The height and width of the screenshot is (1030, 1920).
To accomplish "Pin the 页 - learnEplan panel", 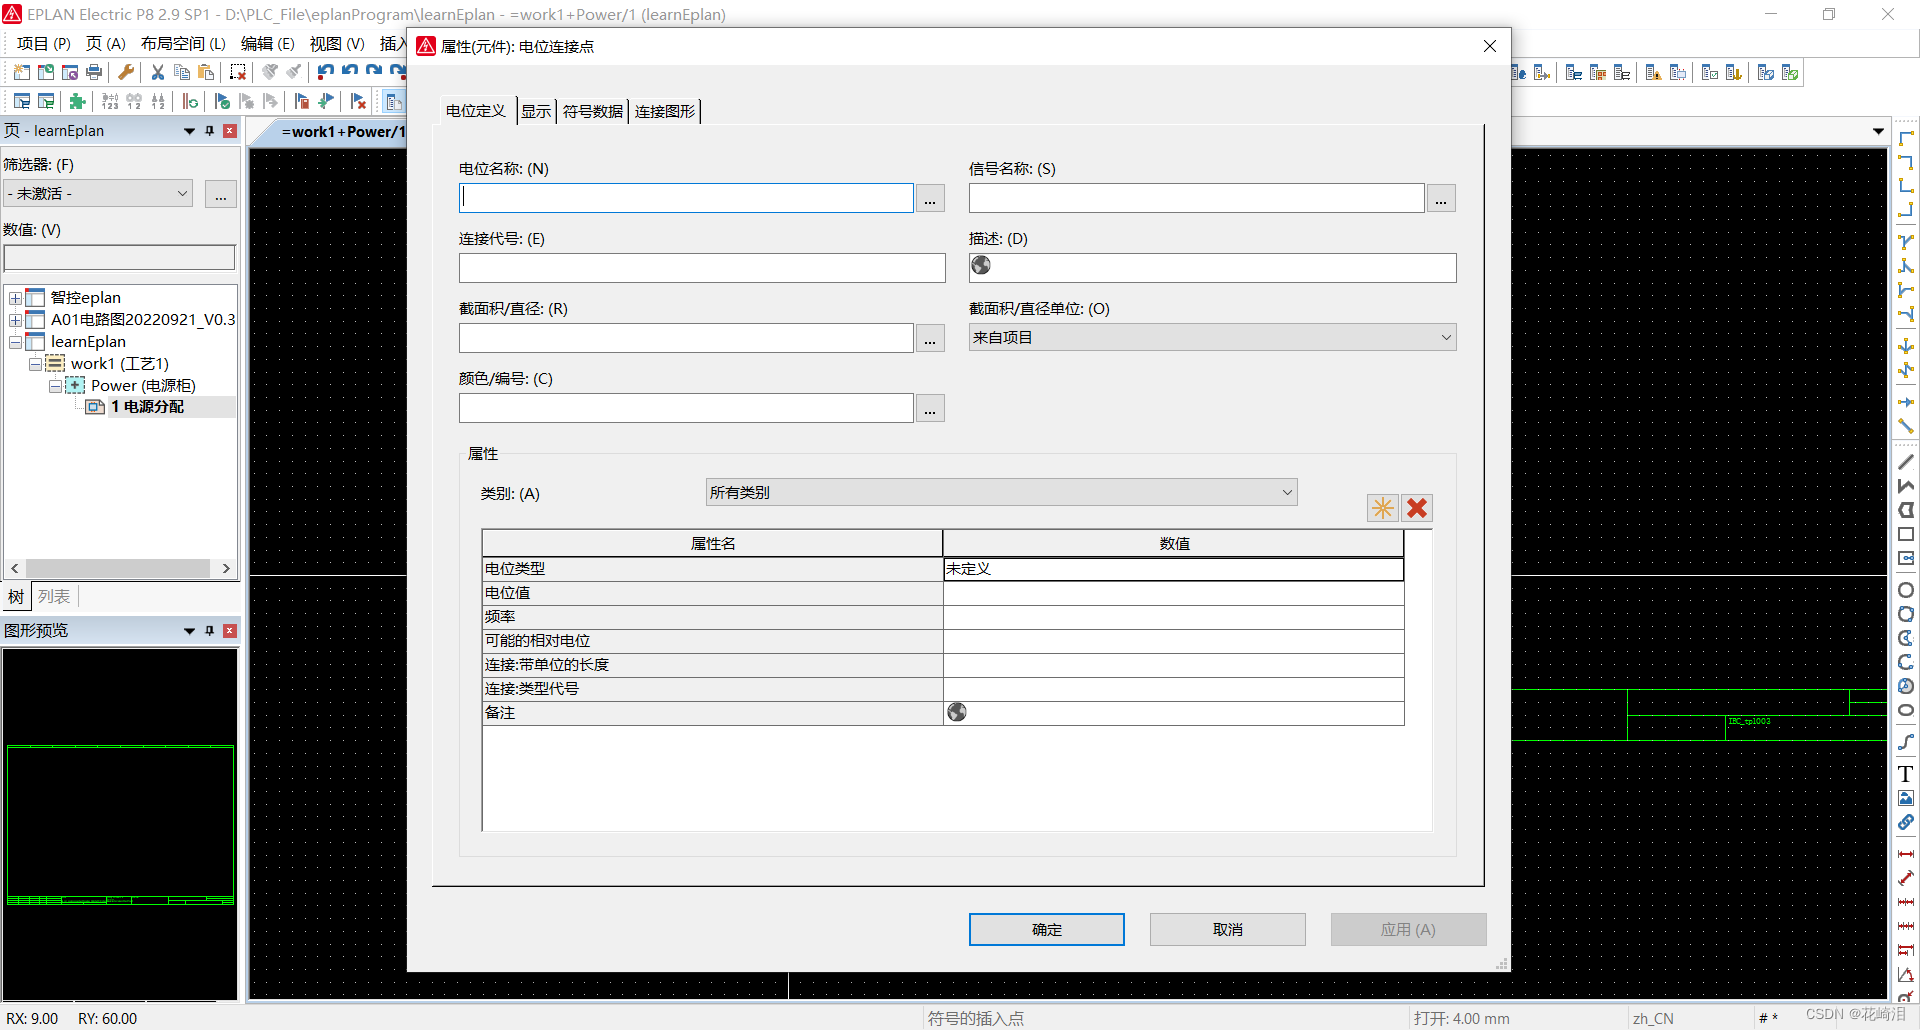I will 210,131.
